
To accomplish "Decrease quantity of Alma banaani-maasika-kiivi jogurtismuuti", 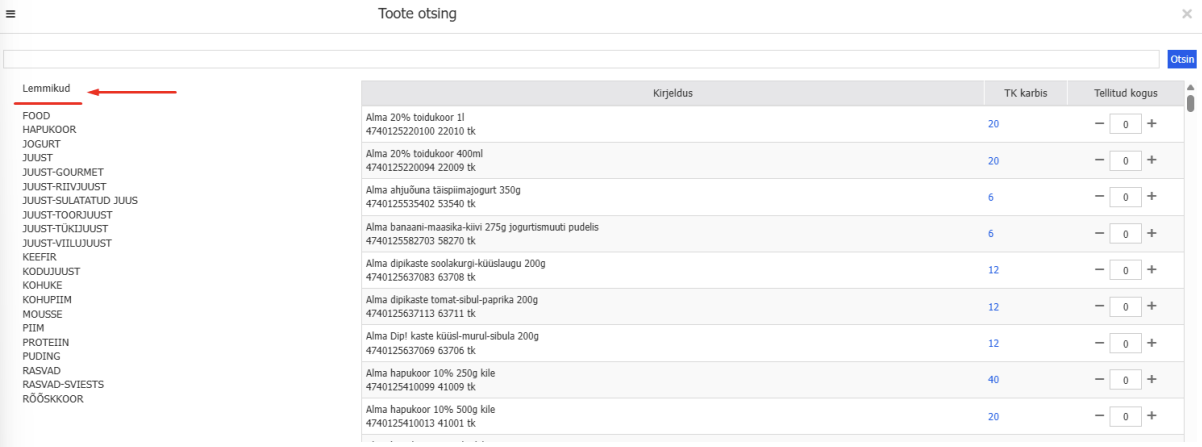I will coord(1100,233).
